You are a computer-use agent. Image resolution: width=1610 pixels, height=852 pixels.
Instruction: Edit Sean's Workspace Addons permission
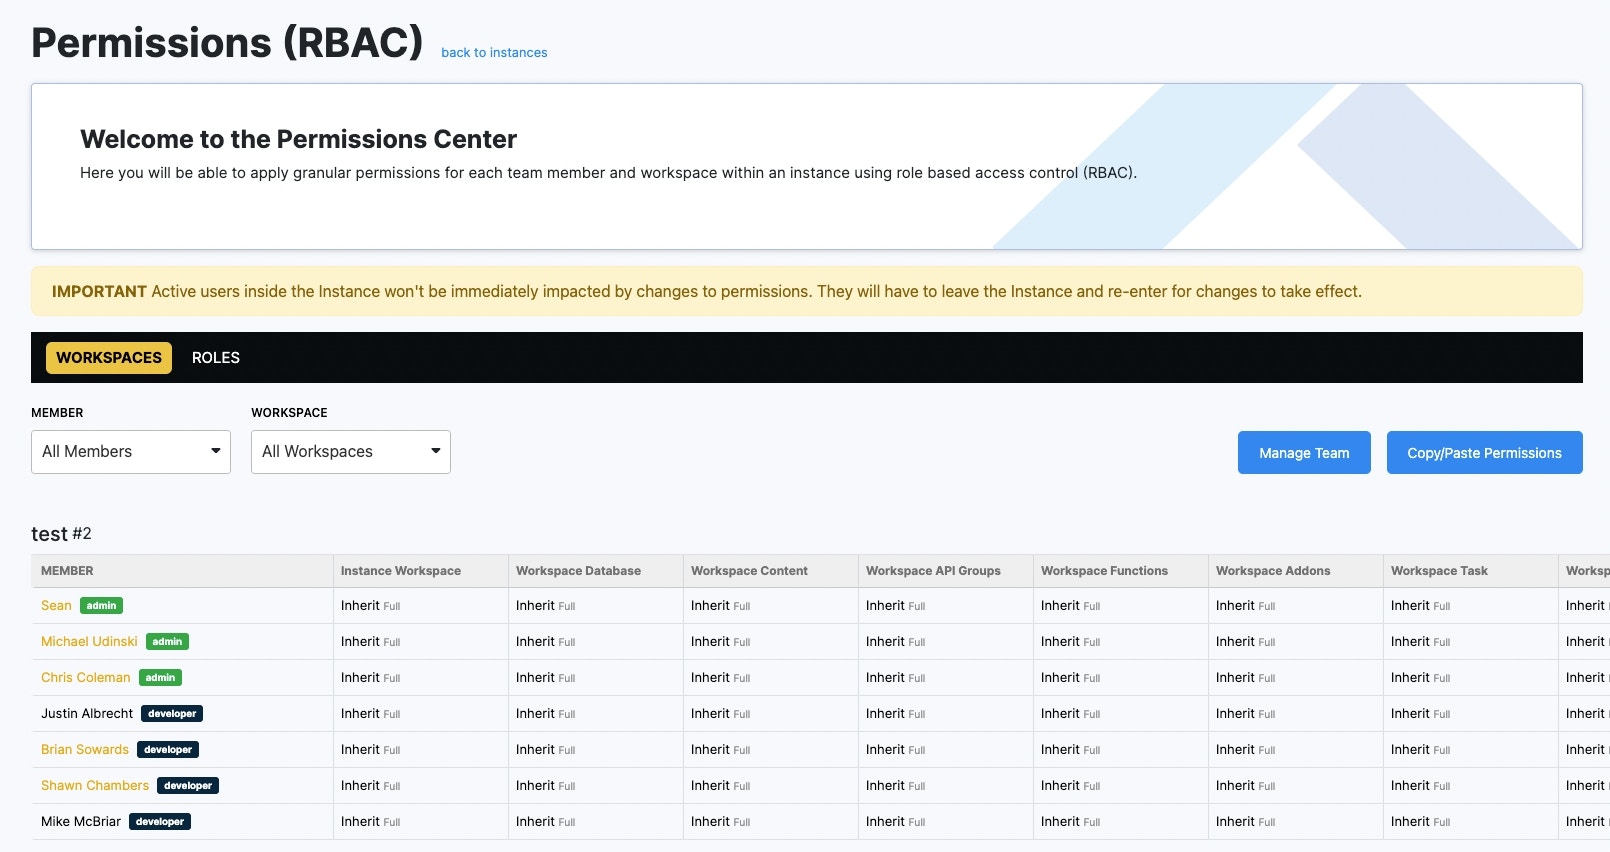(1245, 606)
